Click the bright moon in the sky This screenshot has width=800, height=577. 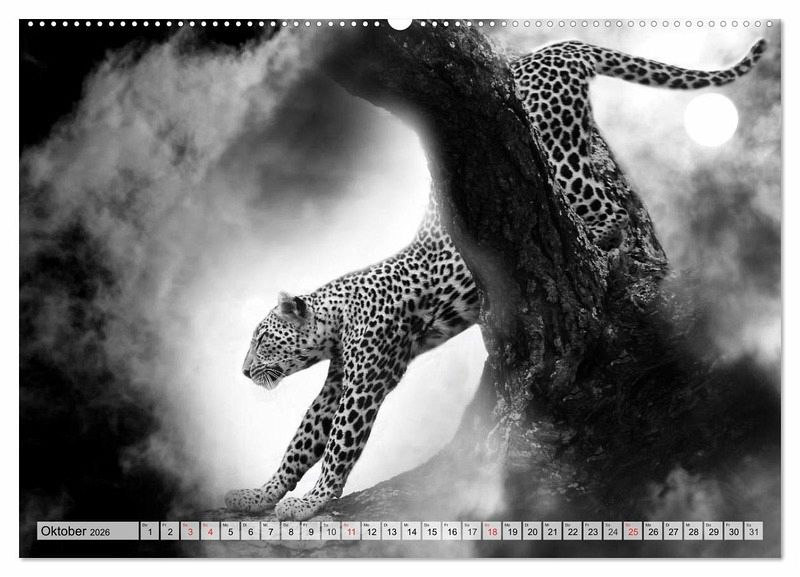711,120
